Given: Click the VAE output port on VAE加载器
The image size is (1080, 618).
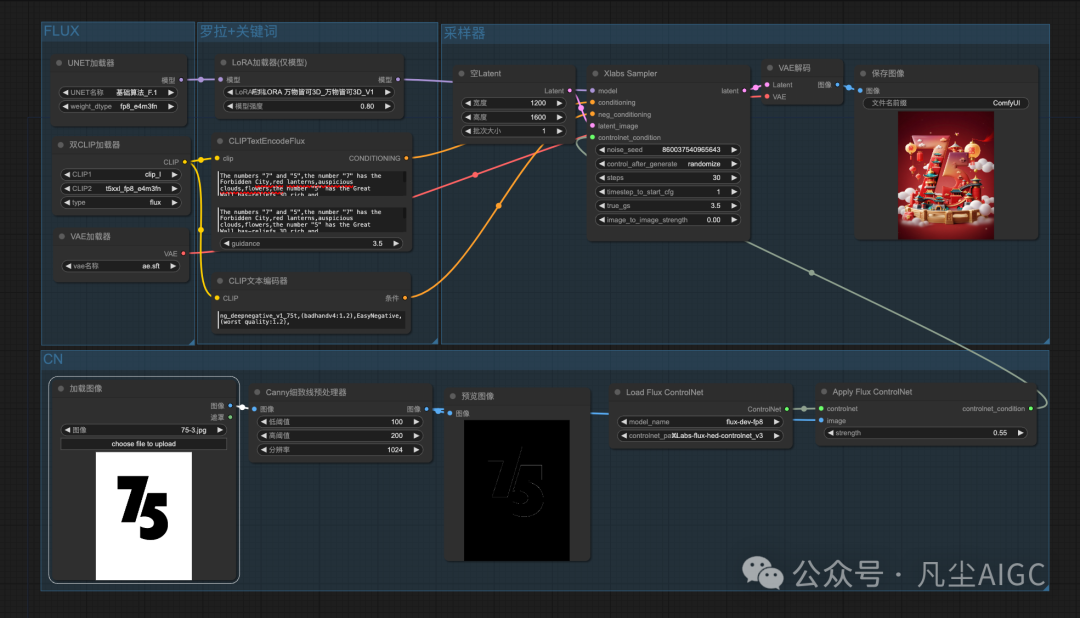Looking at the screenshot, I should [x=183, y=254].
